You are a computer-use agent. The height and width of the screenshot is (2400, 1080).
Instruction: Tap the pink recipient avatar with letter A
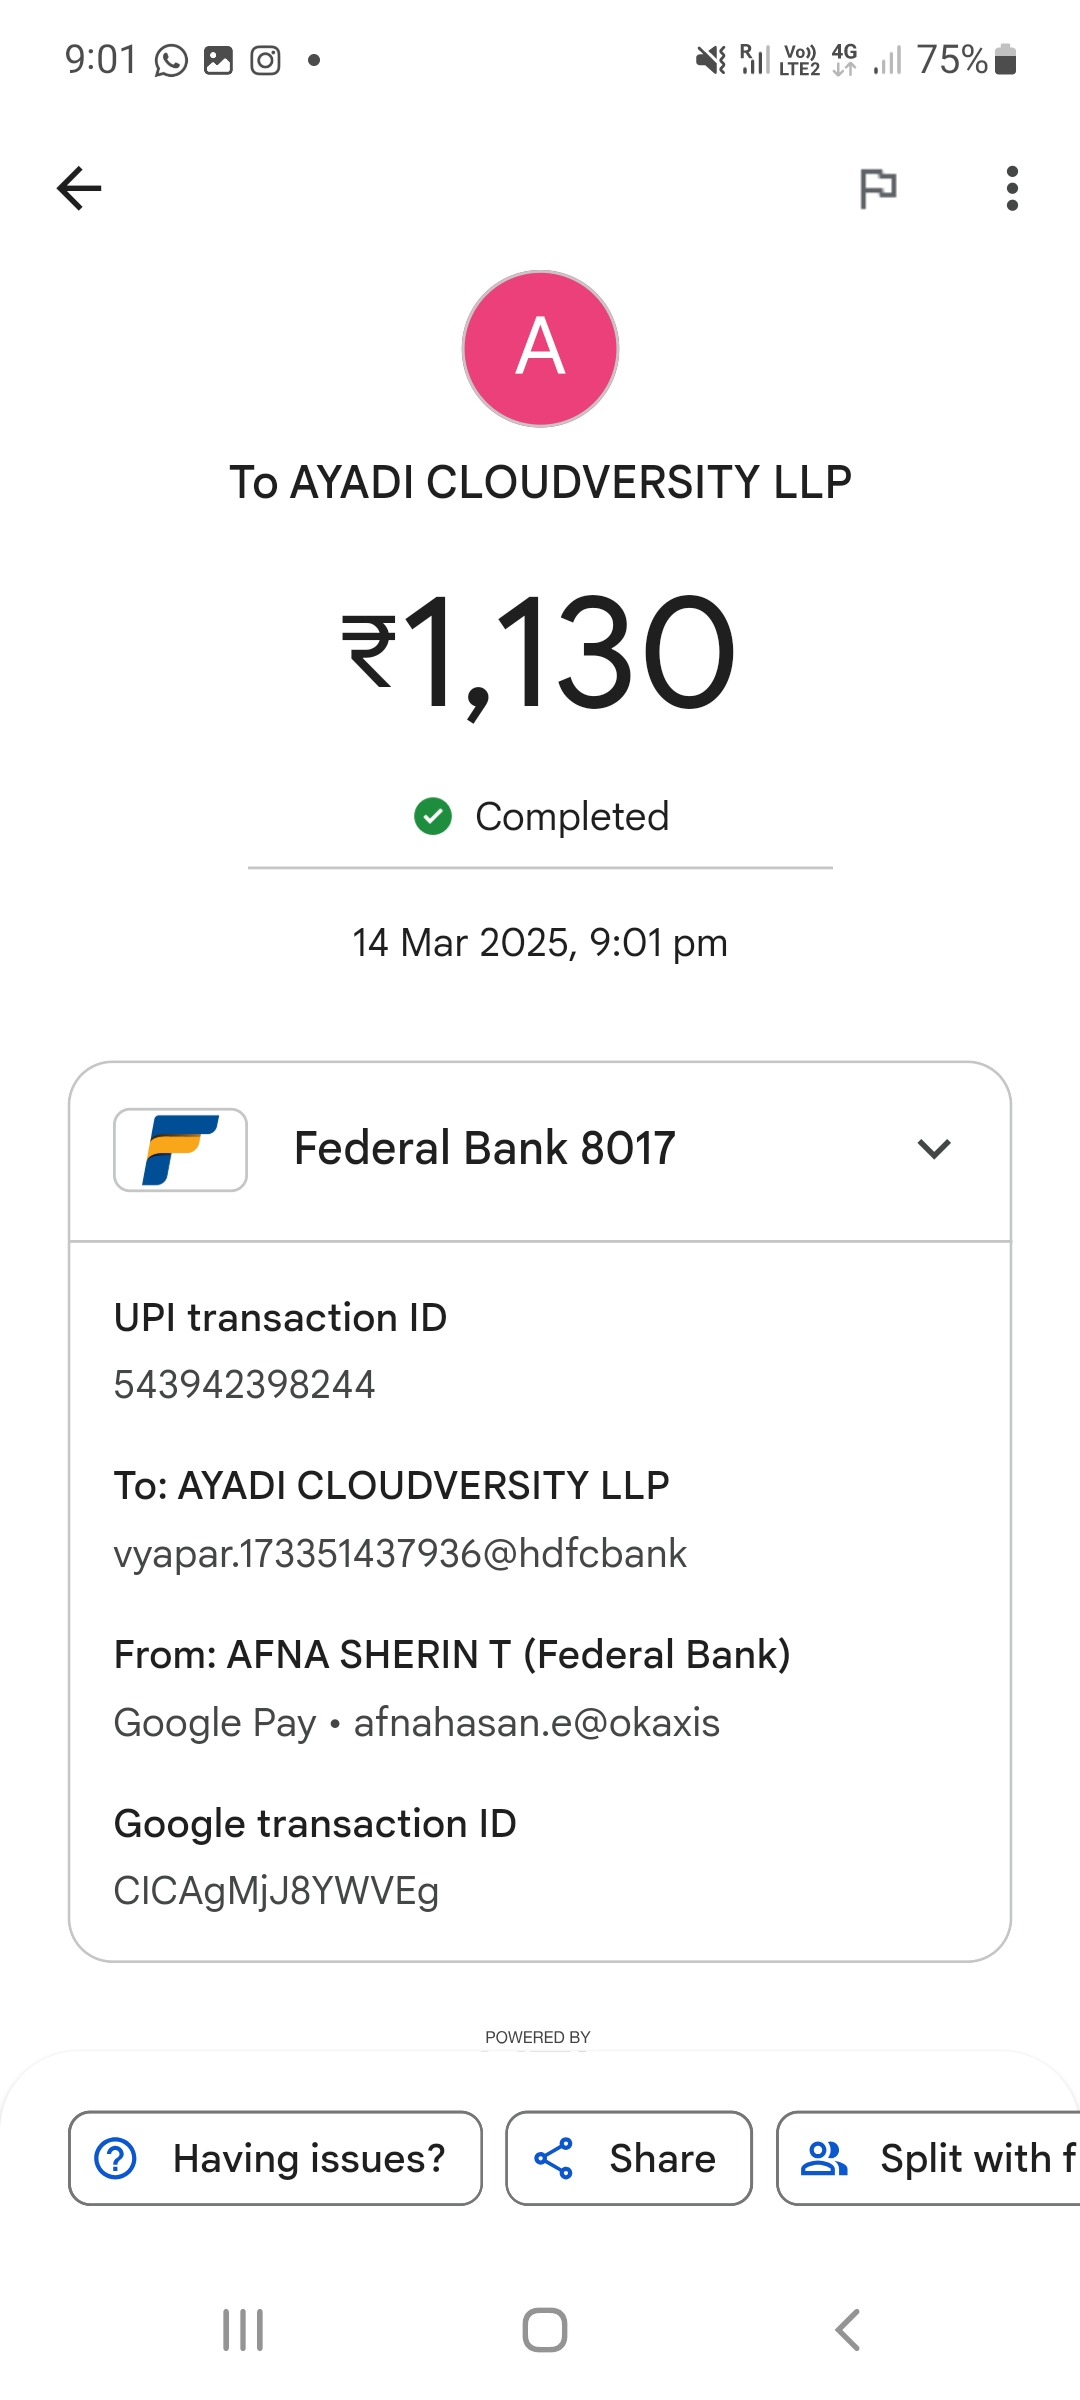click(x=540, y=348)
